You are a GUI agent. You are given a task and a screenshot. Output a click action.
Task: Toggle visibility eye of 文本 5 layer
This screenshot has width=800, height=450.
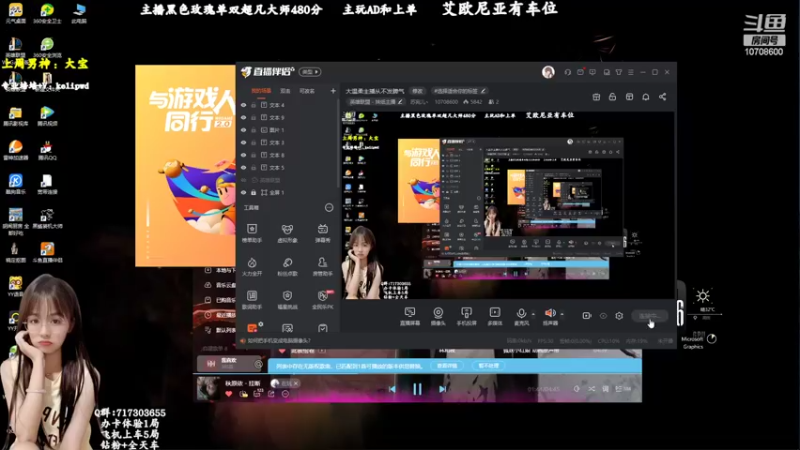pos(243,167)
